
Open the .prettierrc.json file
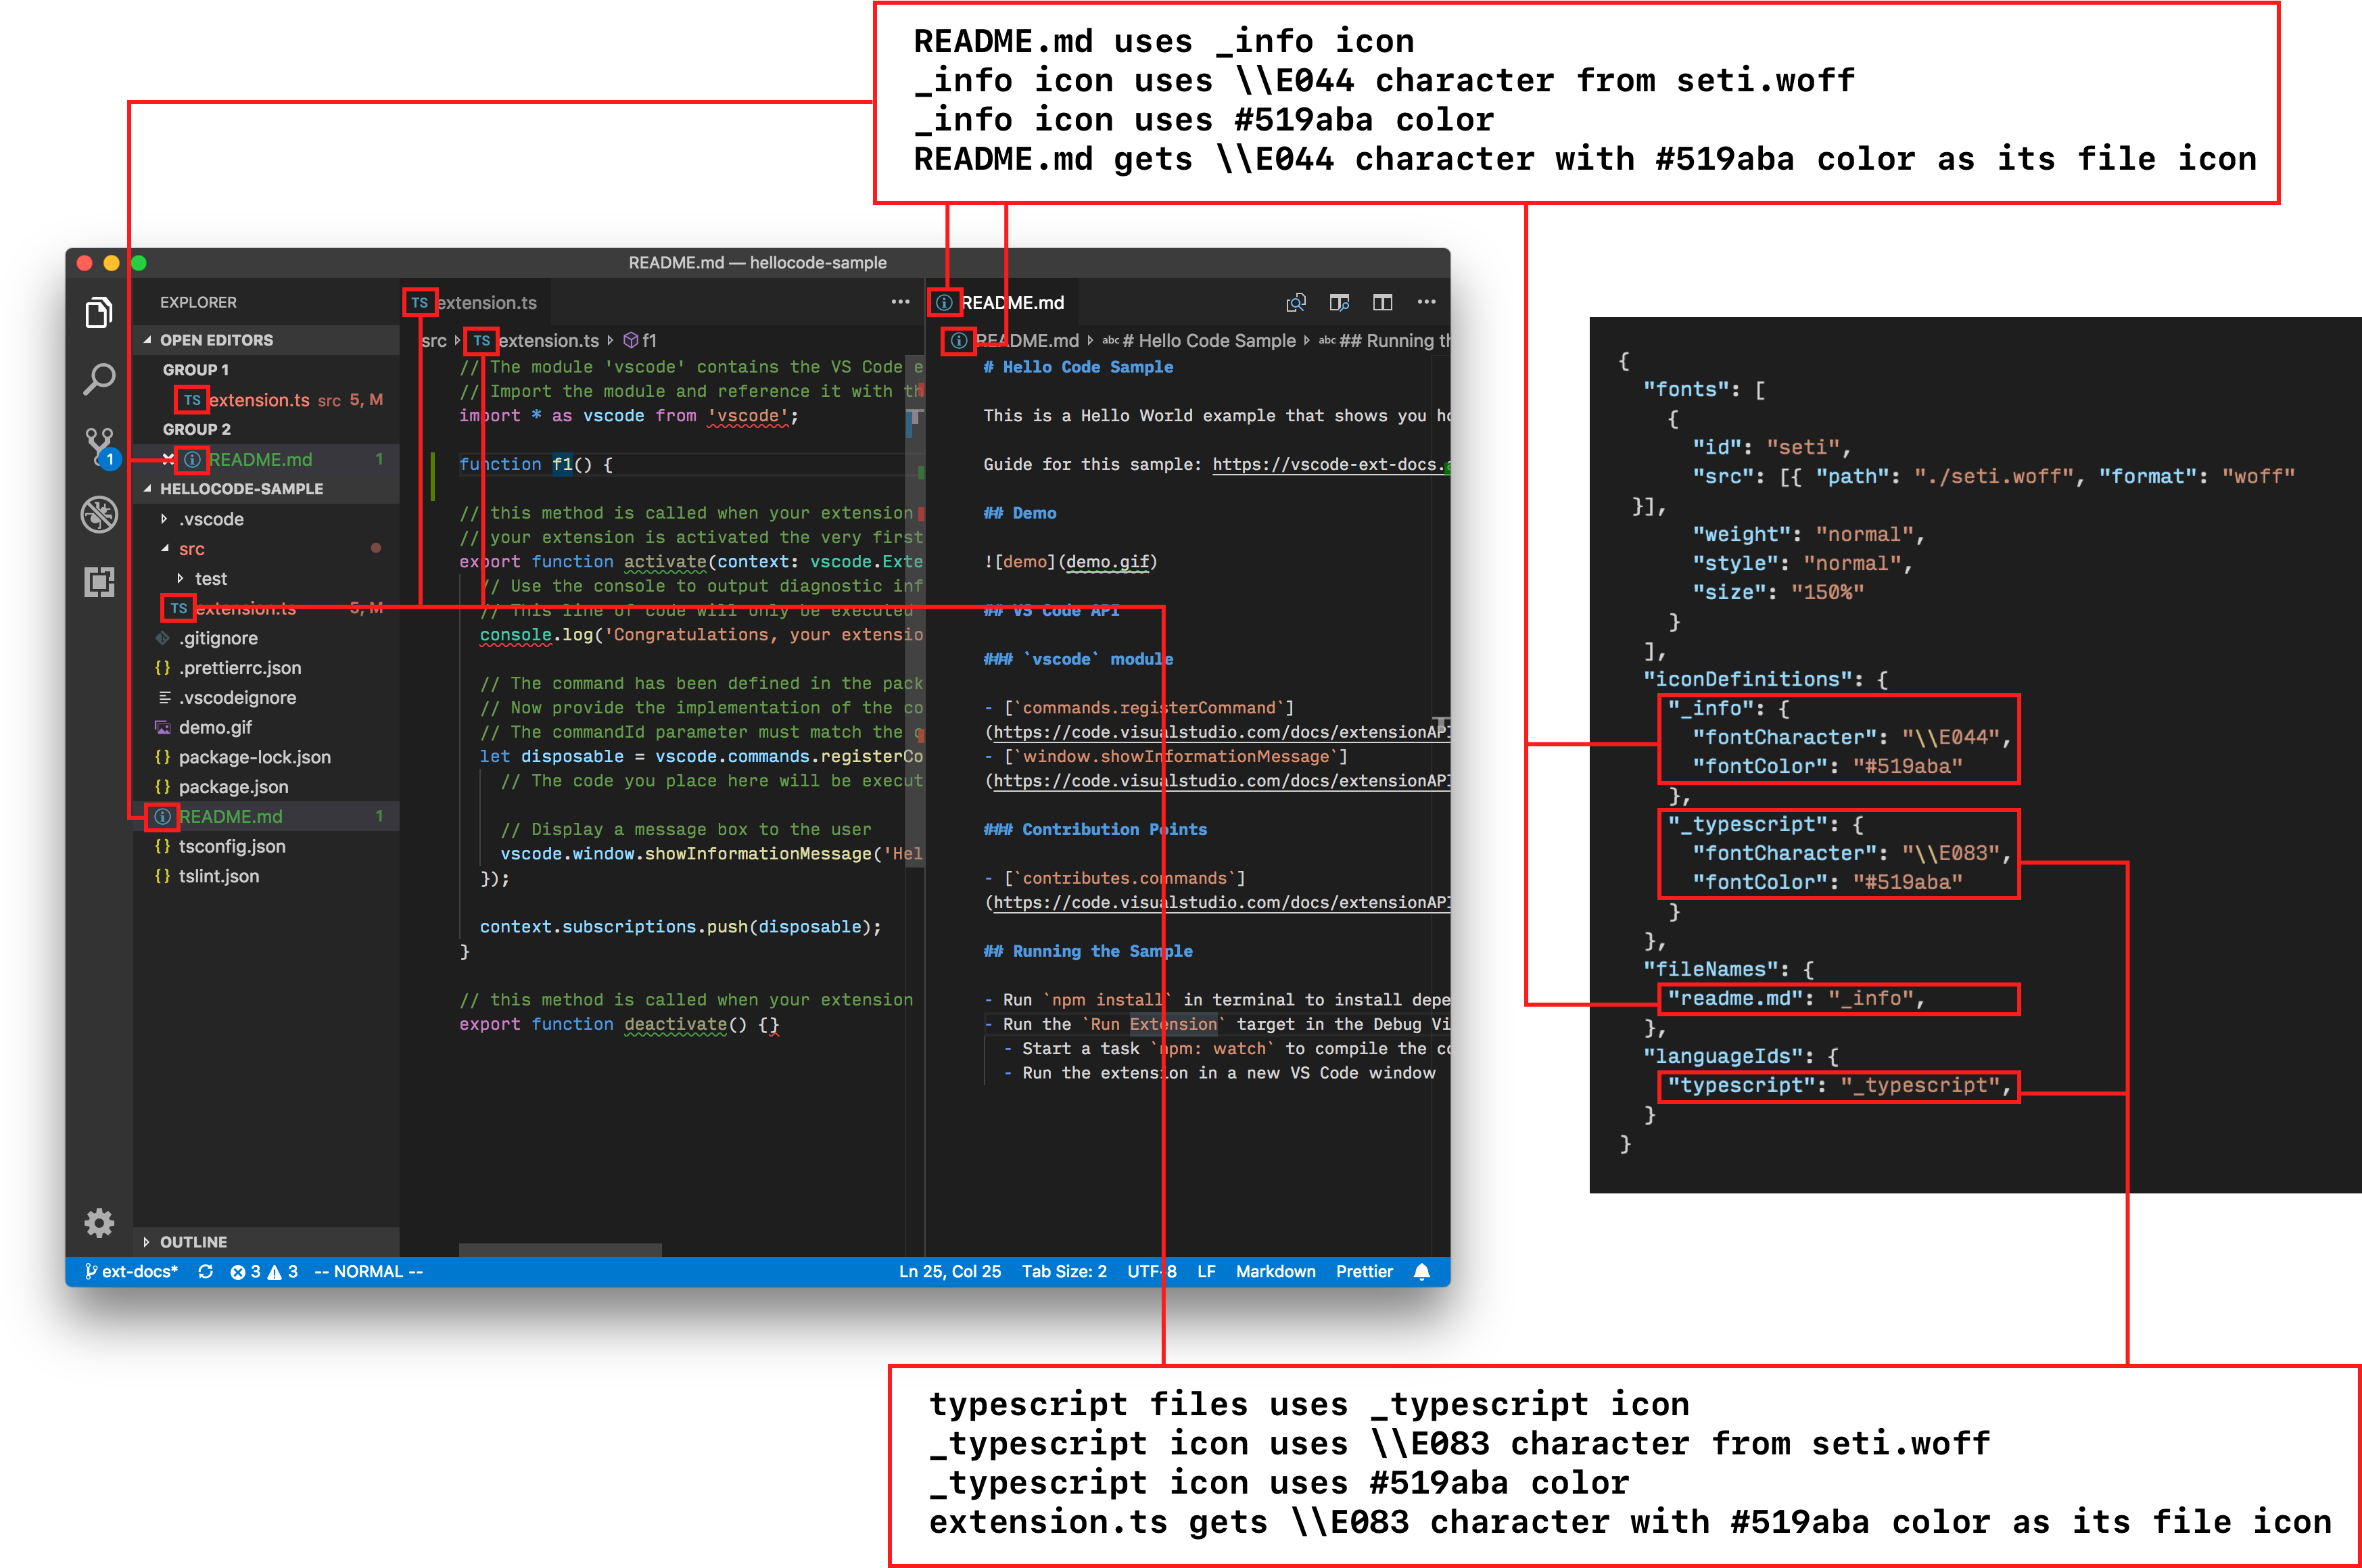point(266,668)
